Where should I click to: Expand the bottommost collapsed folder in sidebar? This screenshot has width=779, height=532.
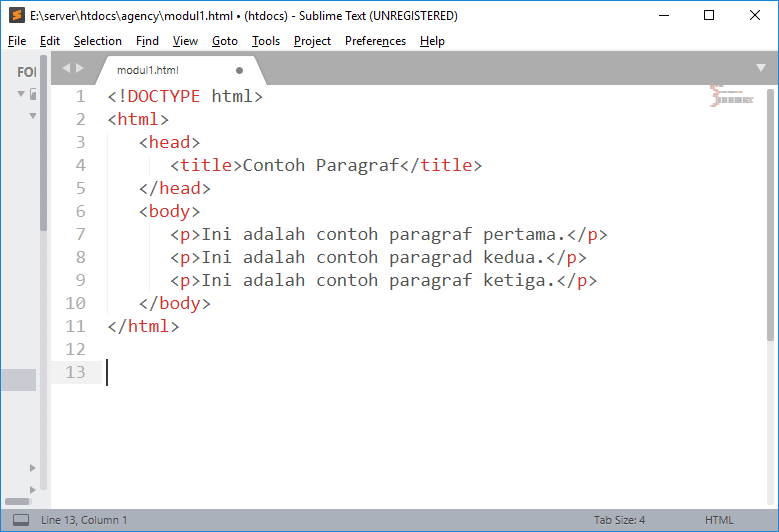point(32,490)
